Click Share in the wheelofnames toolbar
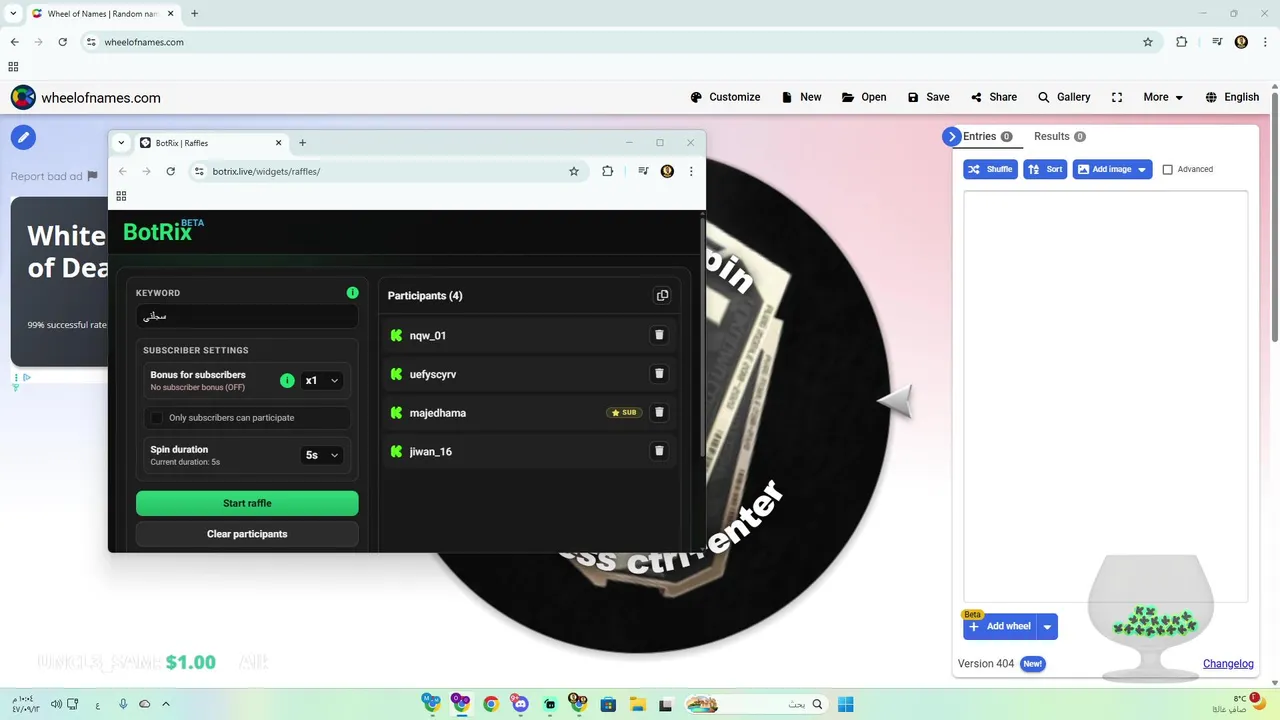Viewport: 1280px width, 720px height. [993, 97]
